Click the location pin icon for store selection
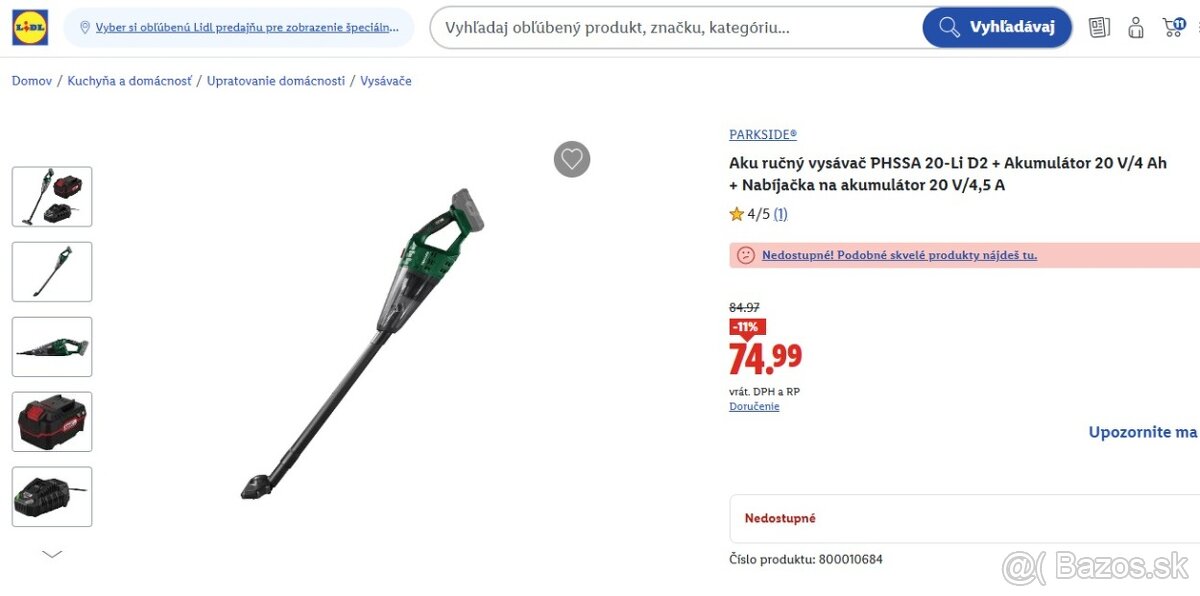The image size is (1200, 596). (x=85, y=27)
